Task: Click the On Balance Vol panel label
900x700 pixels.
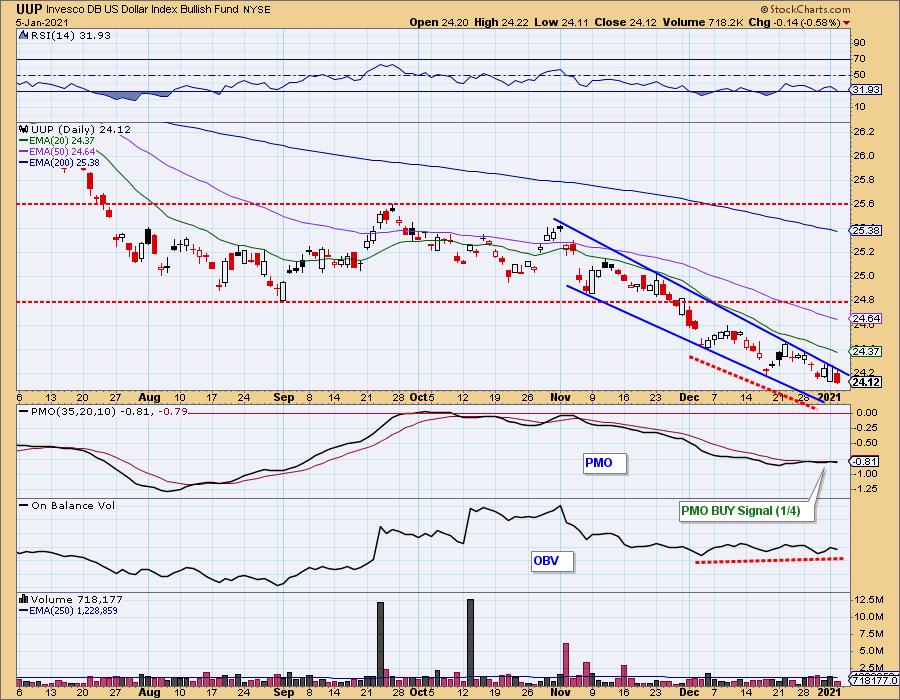Action: (73, 505)
